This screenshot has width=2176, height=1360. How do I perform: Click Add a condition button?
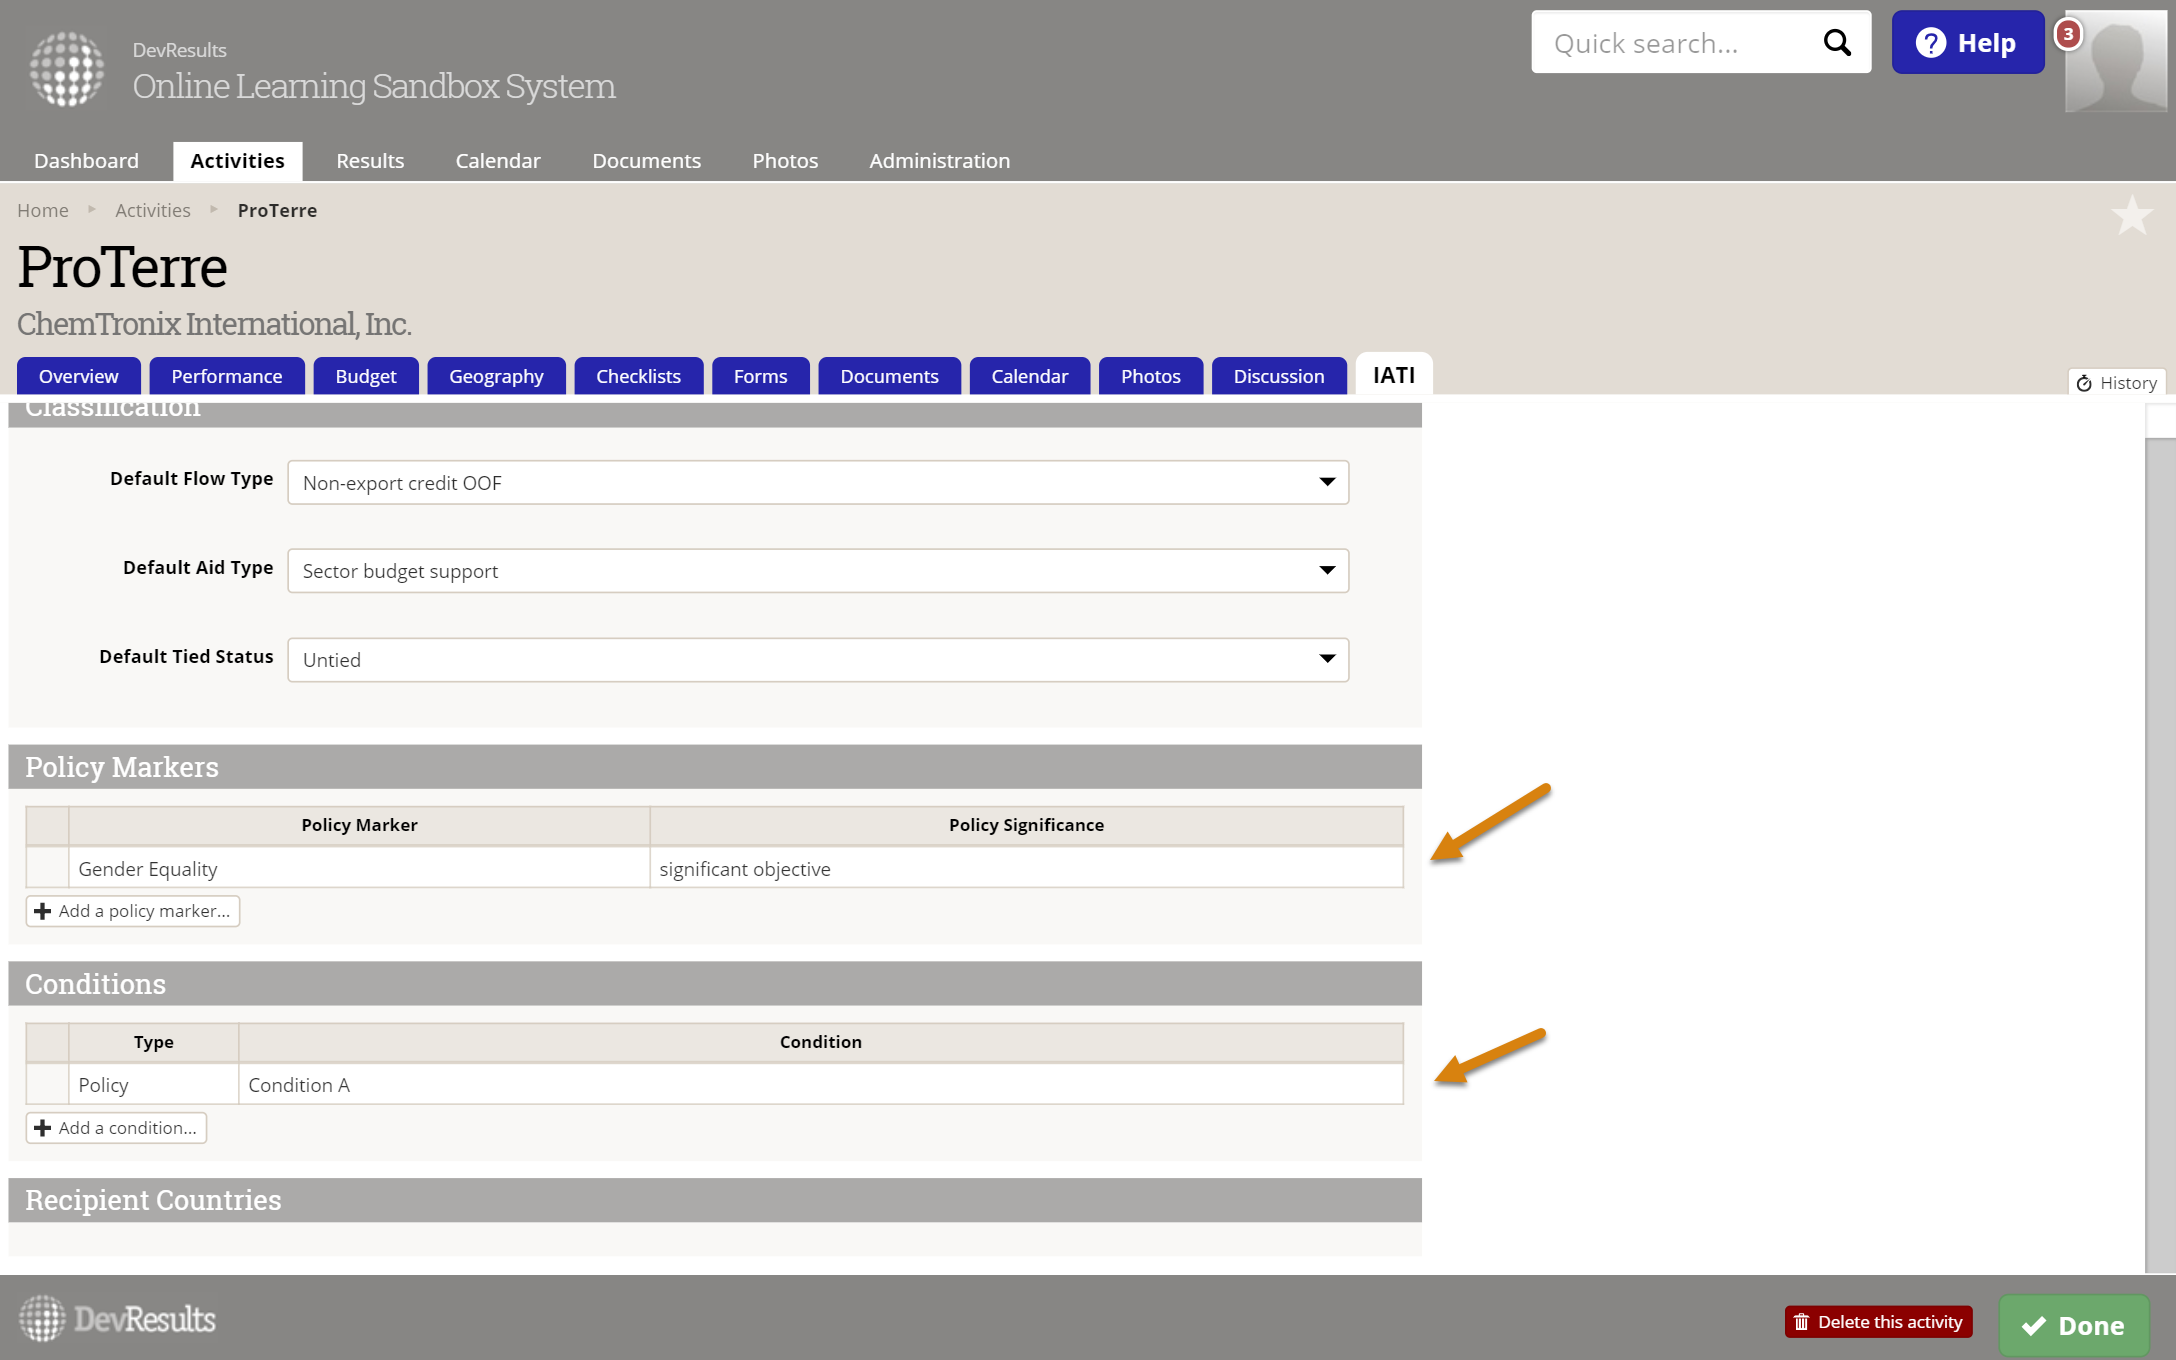click(x=116, y=1128)
